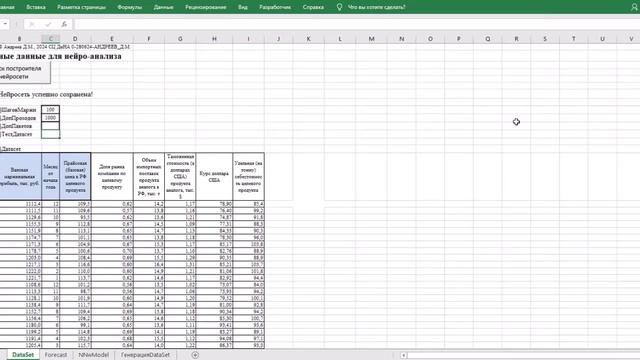
Task: Select column D header
Action: tap(75, 39)
